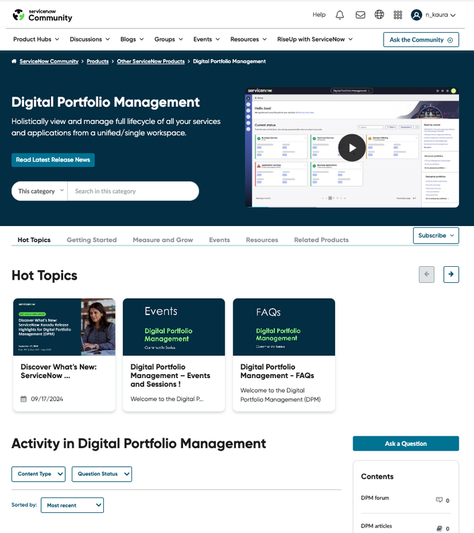Click the Ask a Question button
474x533 pixels.
(x=406, y=444)
